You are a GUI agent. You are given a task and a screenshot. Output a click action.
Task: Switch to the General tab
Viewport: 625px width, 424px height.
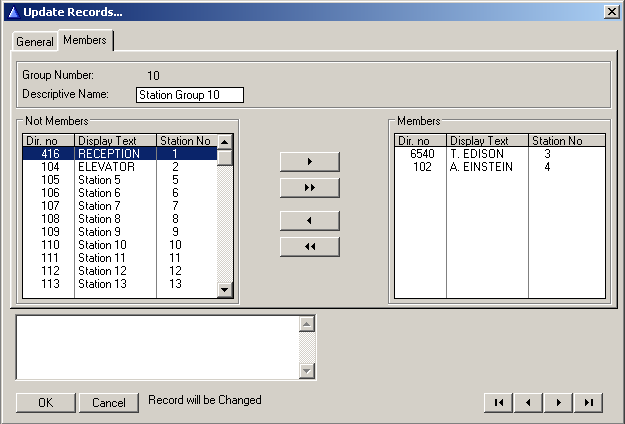pos(35,42)
